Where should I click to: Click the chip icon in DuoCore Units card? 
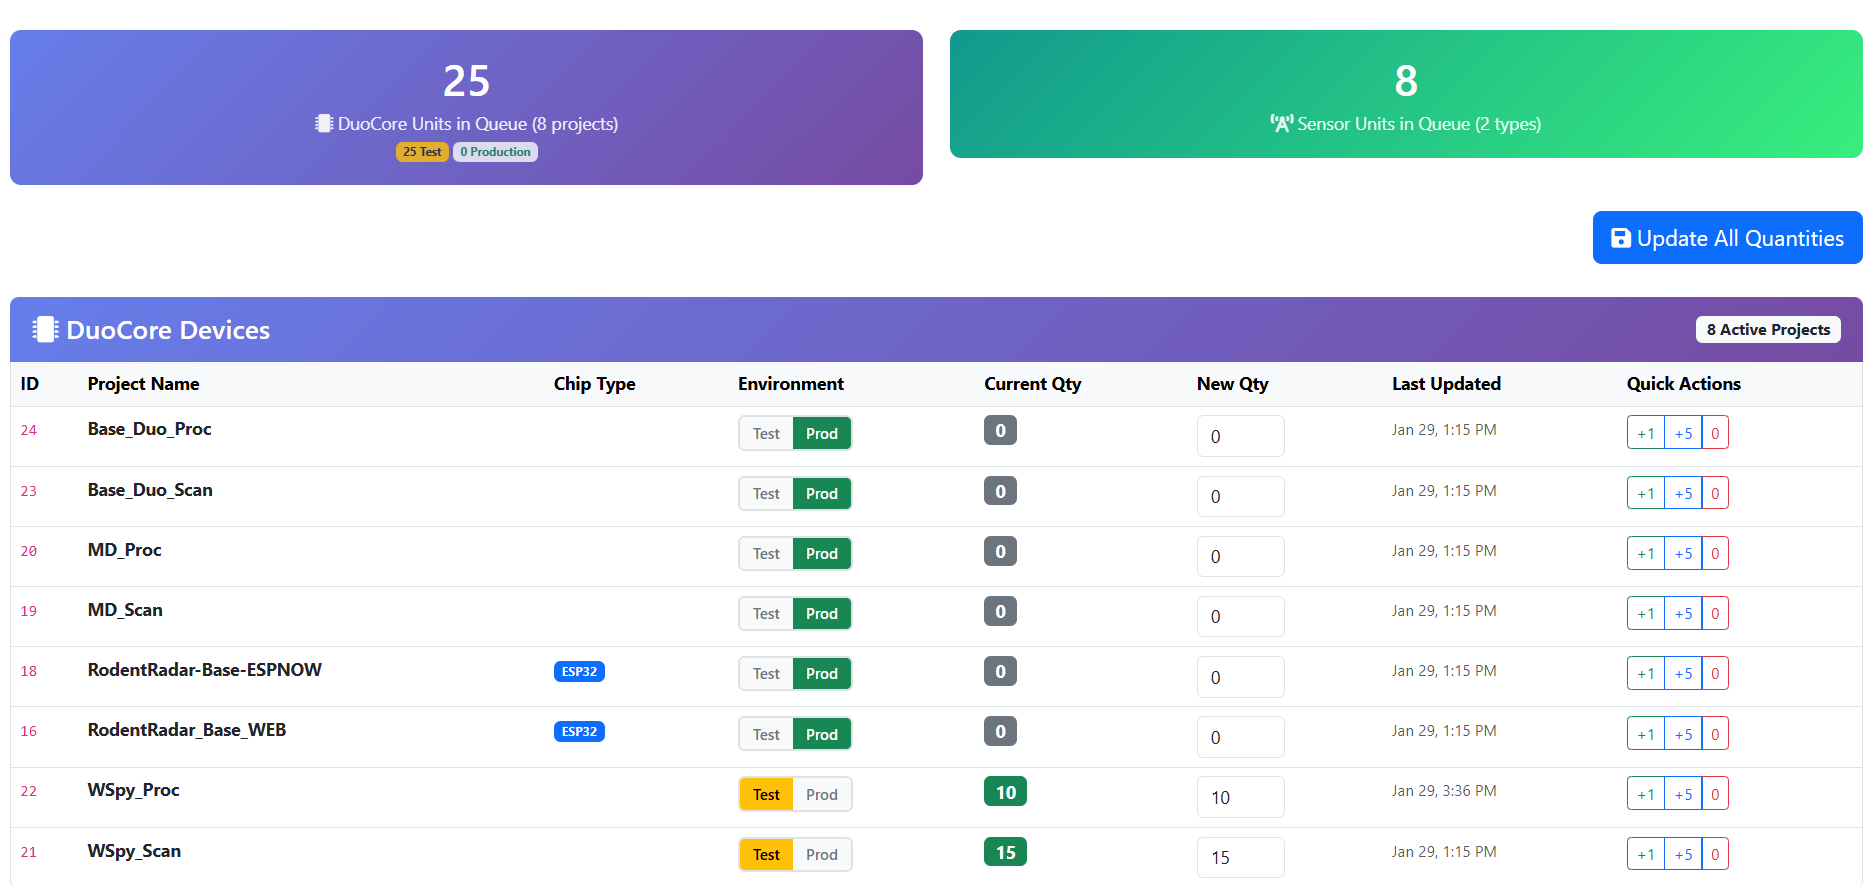(x=324, y=124)
